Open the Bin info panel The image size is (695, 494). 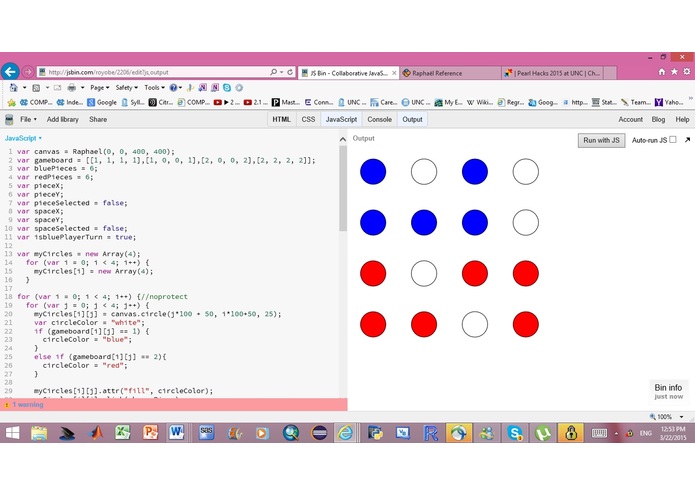pyautogui.click(x=668, y=391)
